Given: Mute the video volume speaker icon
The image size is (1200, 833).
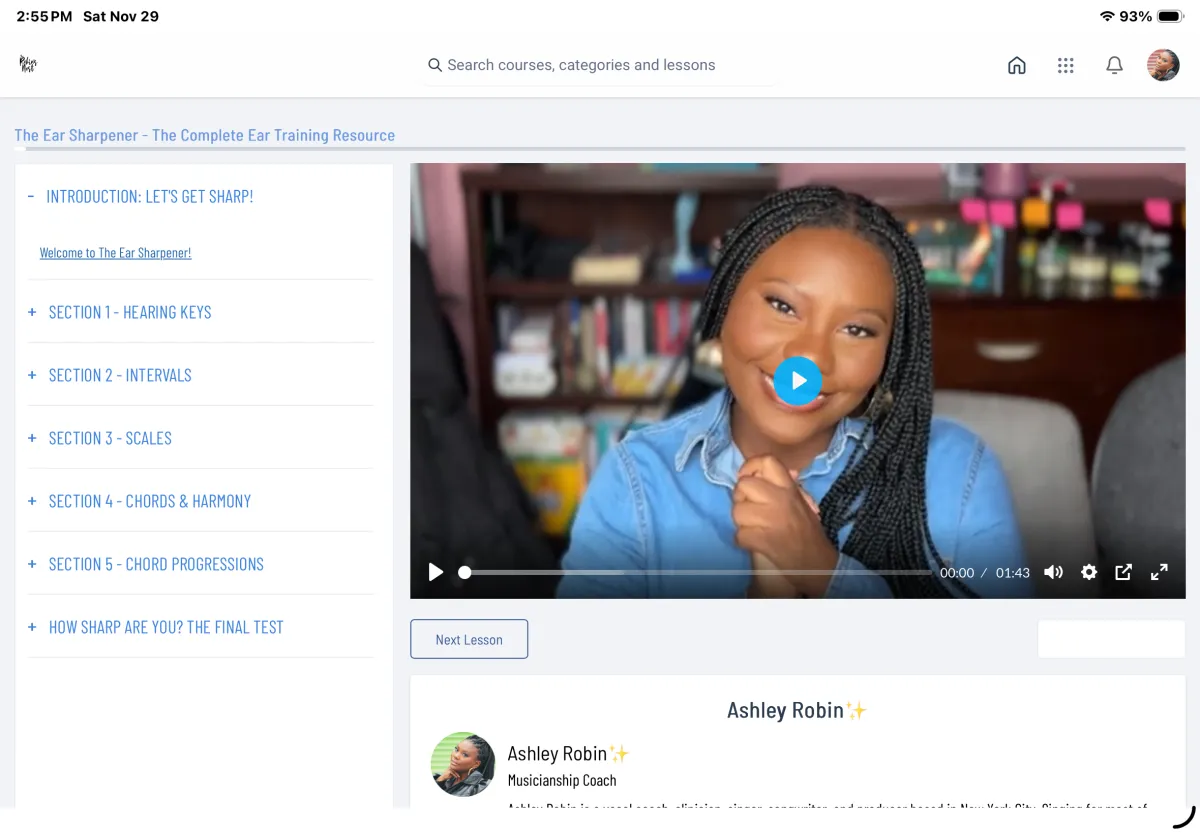Looking at the screenshot, I should 1053,572.
